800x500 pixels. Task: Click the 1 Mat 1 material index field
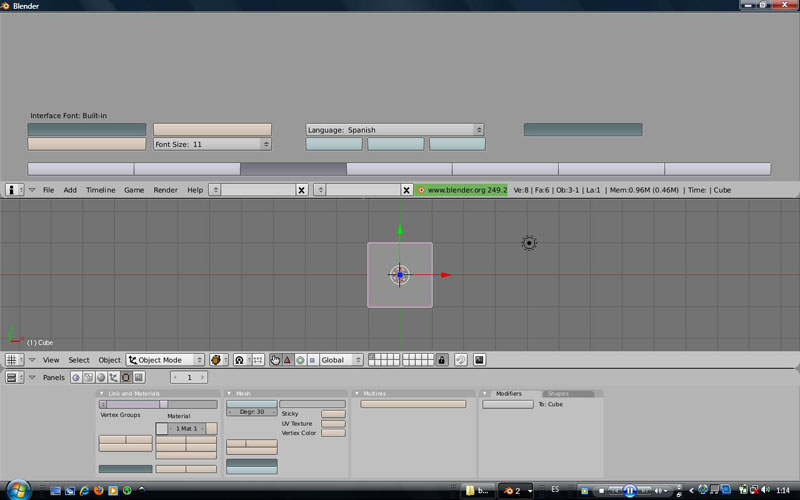point(187,429)
